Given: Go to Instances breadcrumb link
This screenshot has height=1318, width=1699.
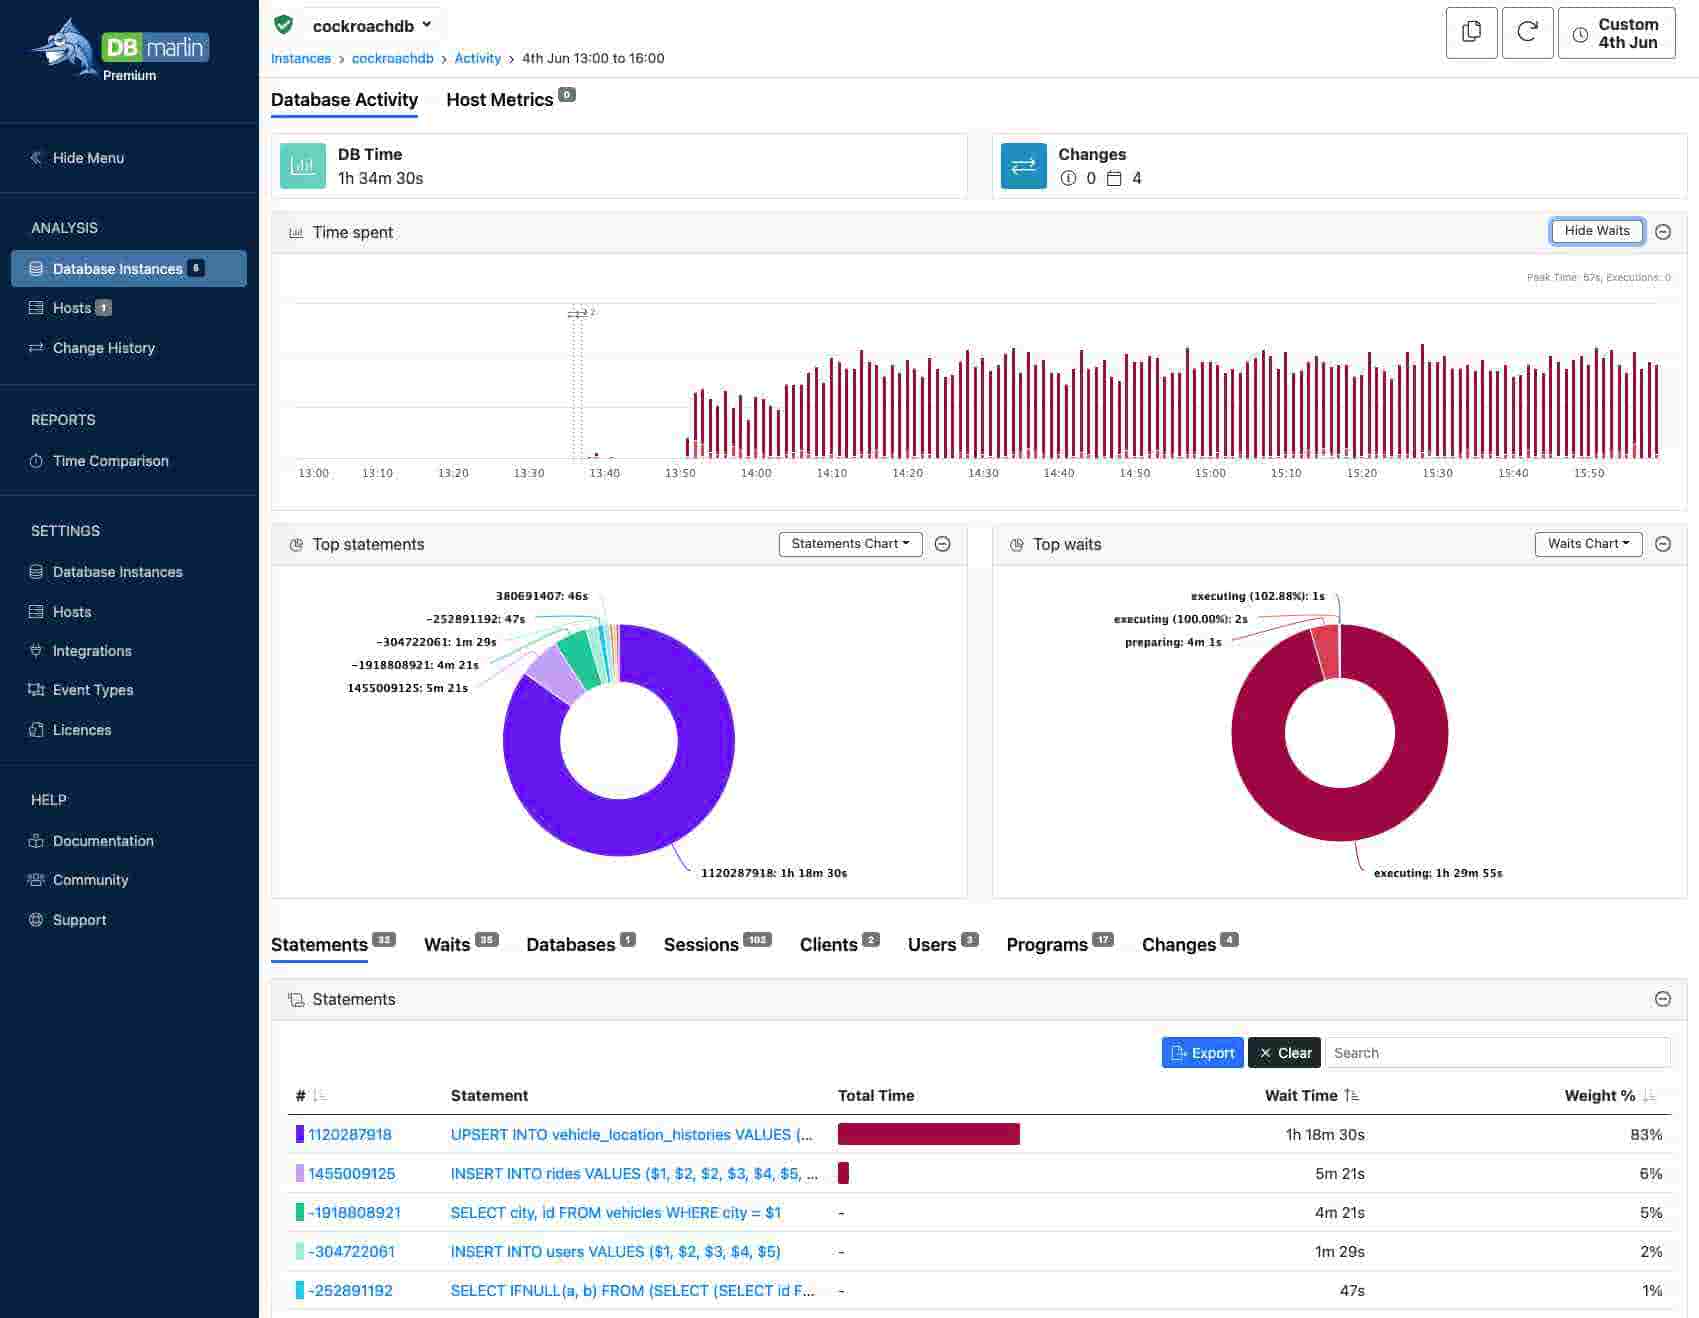Looking at the screenshot, I should (301, 58).
